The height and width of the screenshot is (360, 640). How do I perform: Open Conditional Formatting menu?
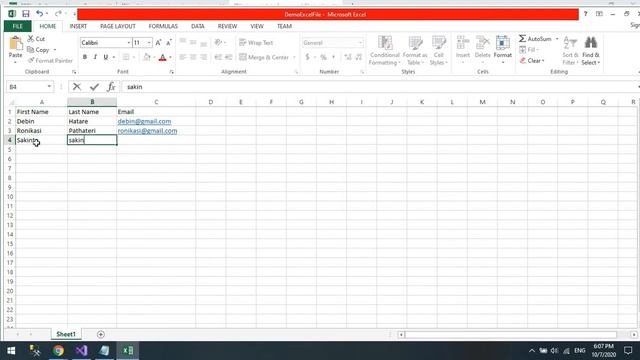(384, 51)
